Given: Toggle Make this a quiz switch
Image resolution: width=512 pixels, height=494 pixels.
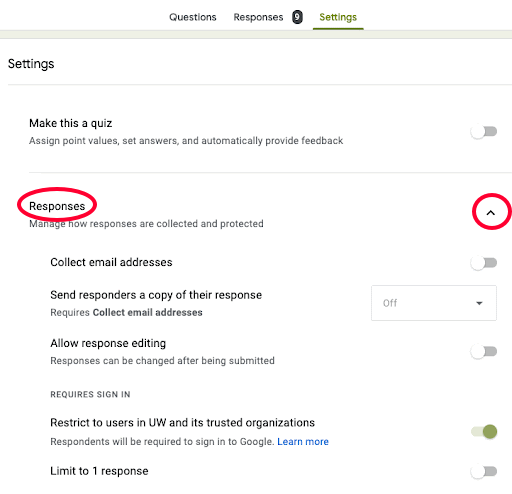Looking at the screenshot, I should pos(484,132).
